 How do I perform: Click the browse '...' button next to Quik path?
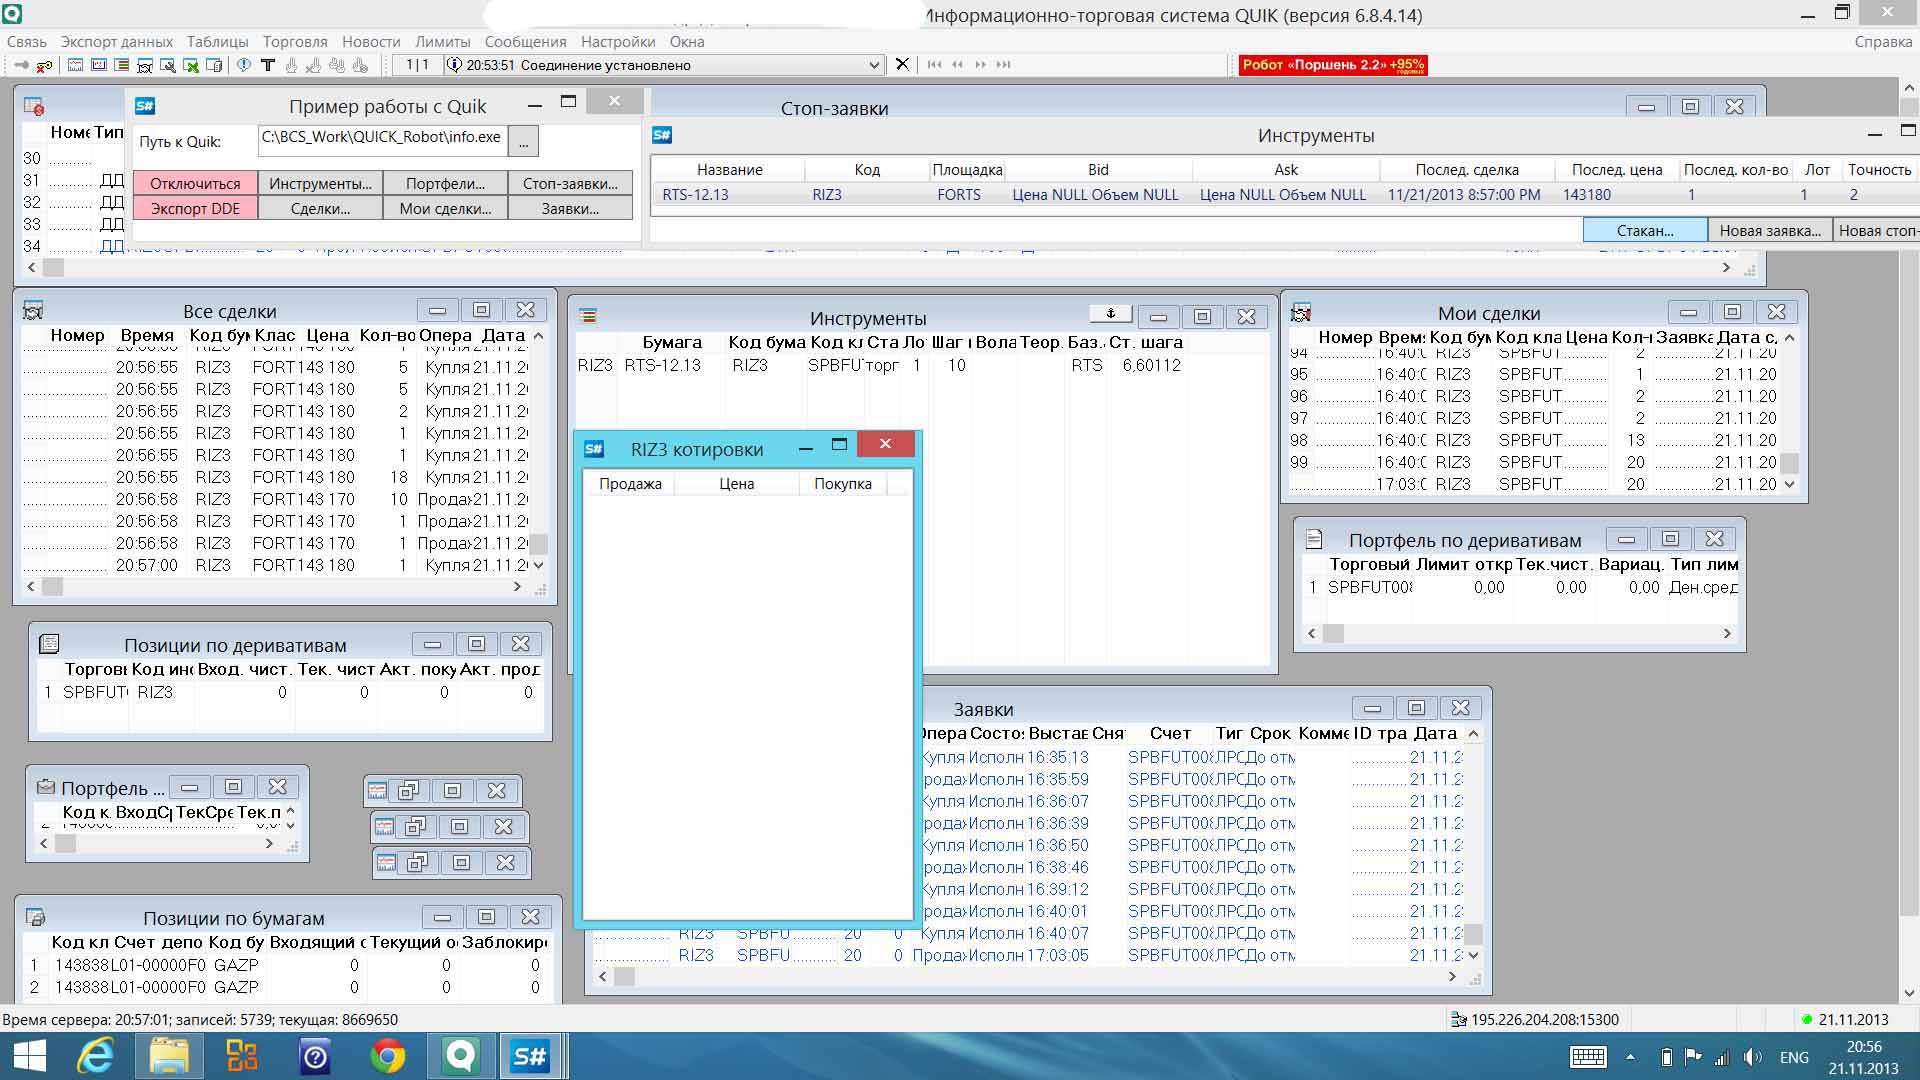point(523,142)
